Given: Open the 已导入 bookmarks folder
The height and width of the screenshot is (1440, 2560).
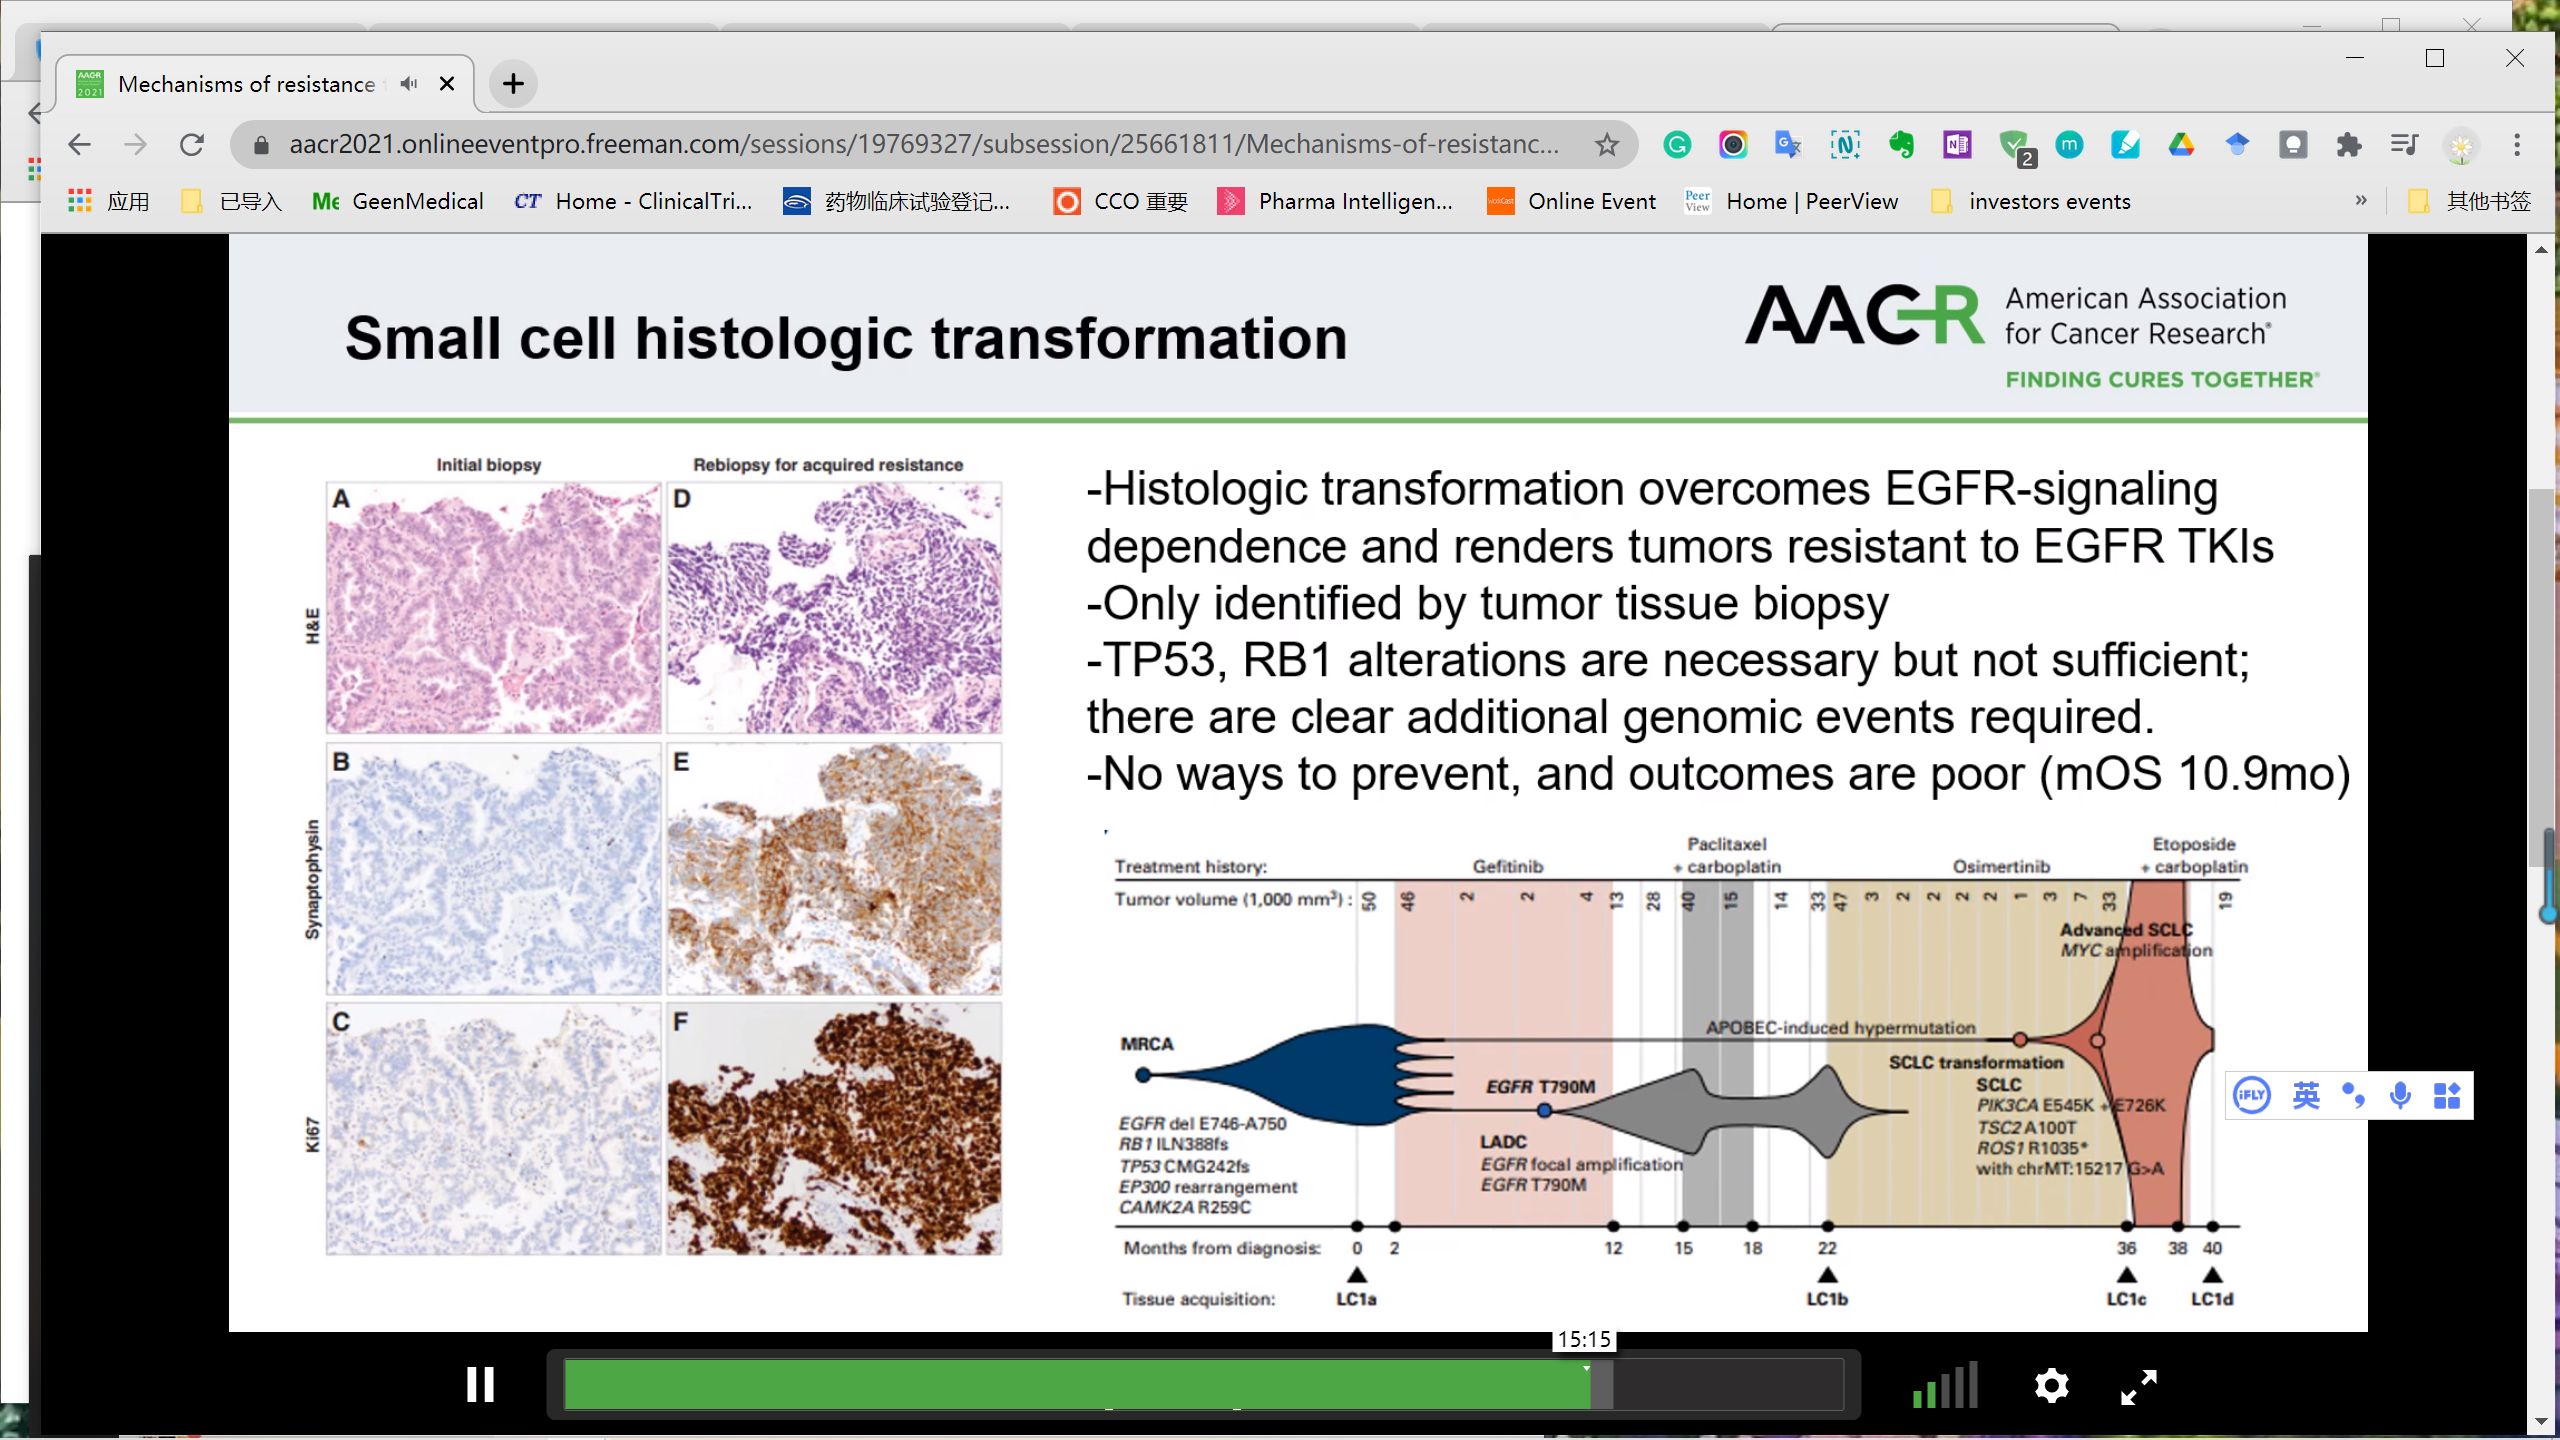Looking at the screenshot, I should [x=231, y=201].
